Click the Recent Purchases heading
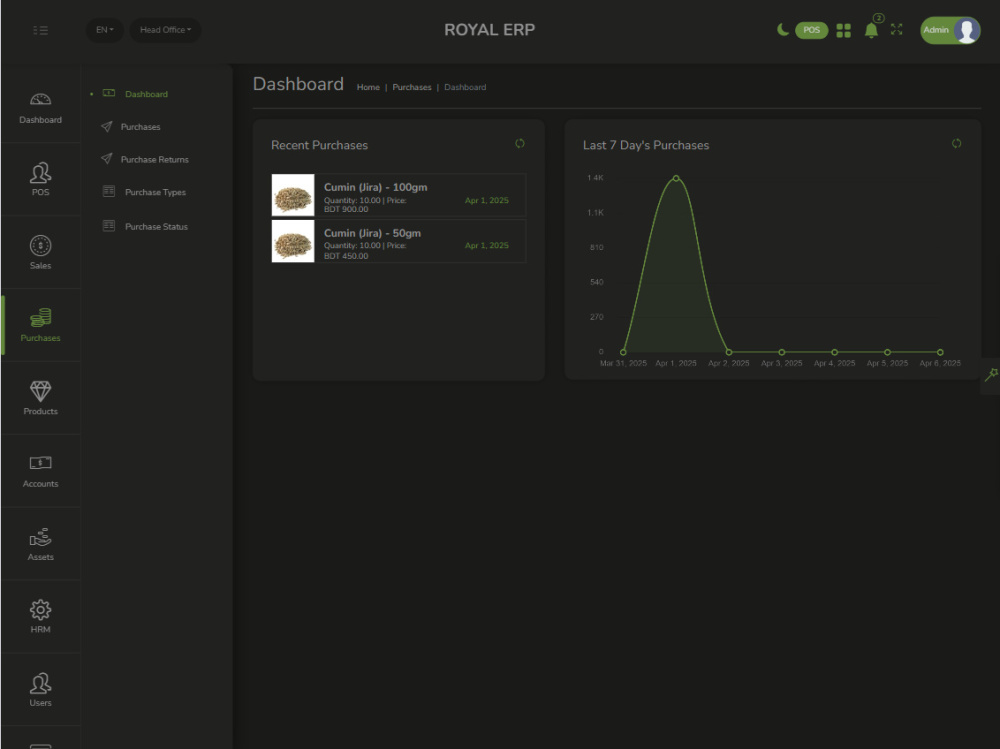The image size is (1000, 749). (320, 145)
